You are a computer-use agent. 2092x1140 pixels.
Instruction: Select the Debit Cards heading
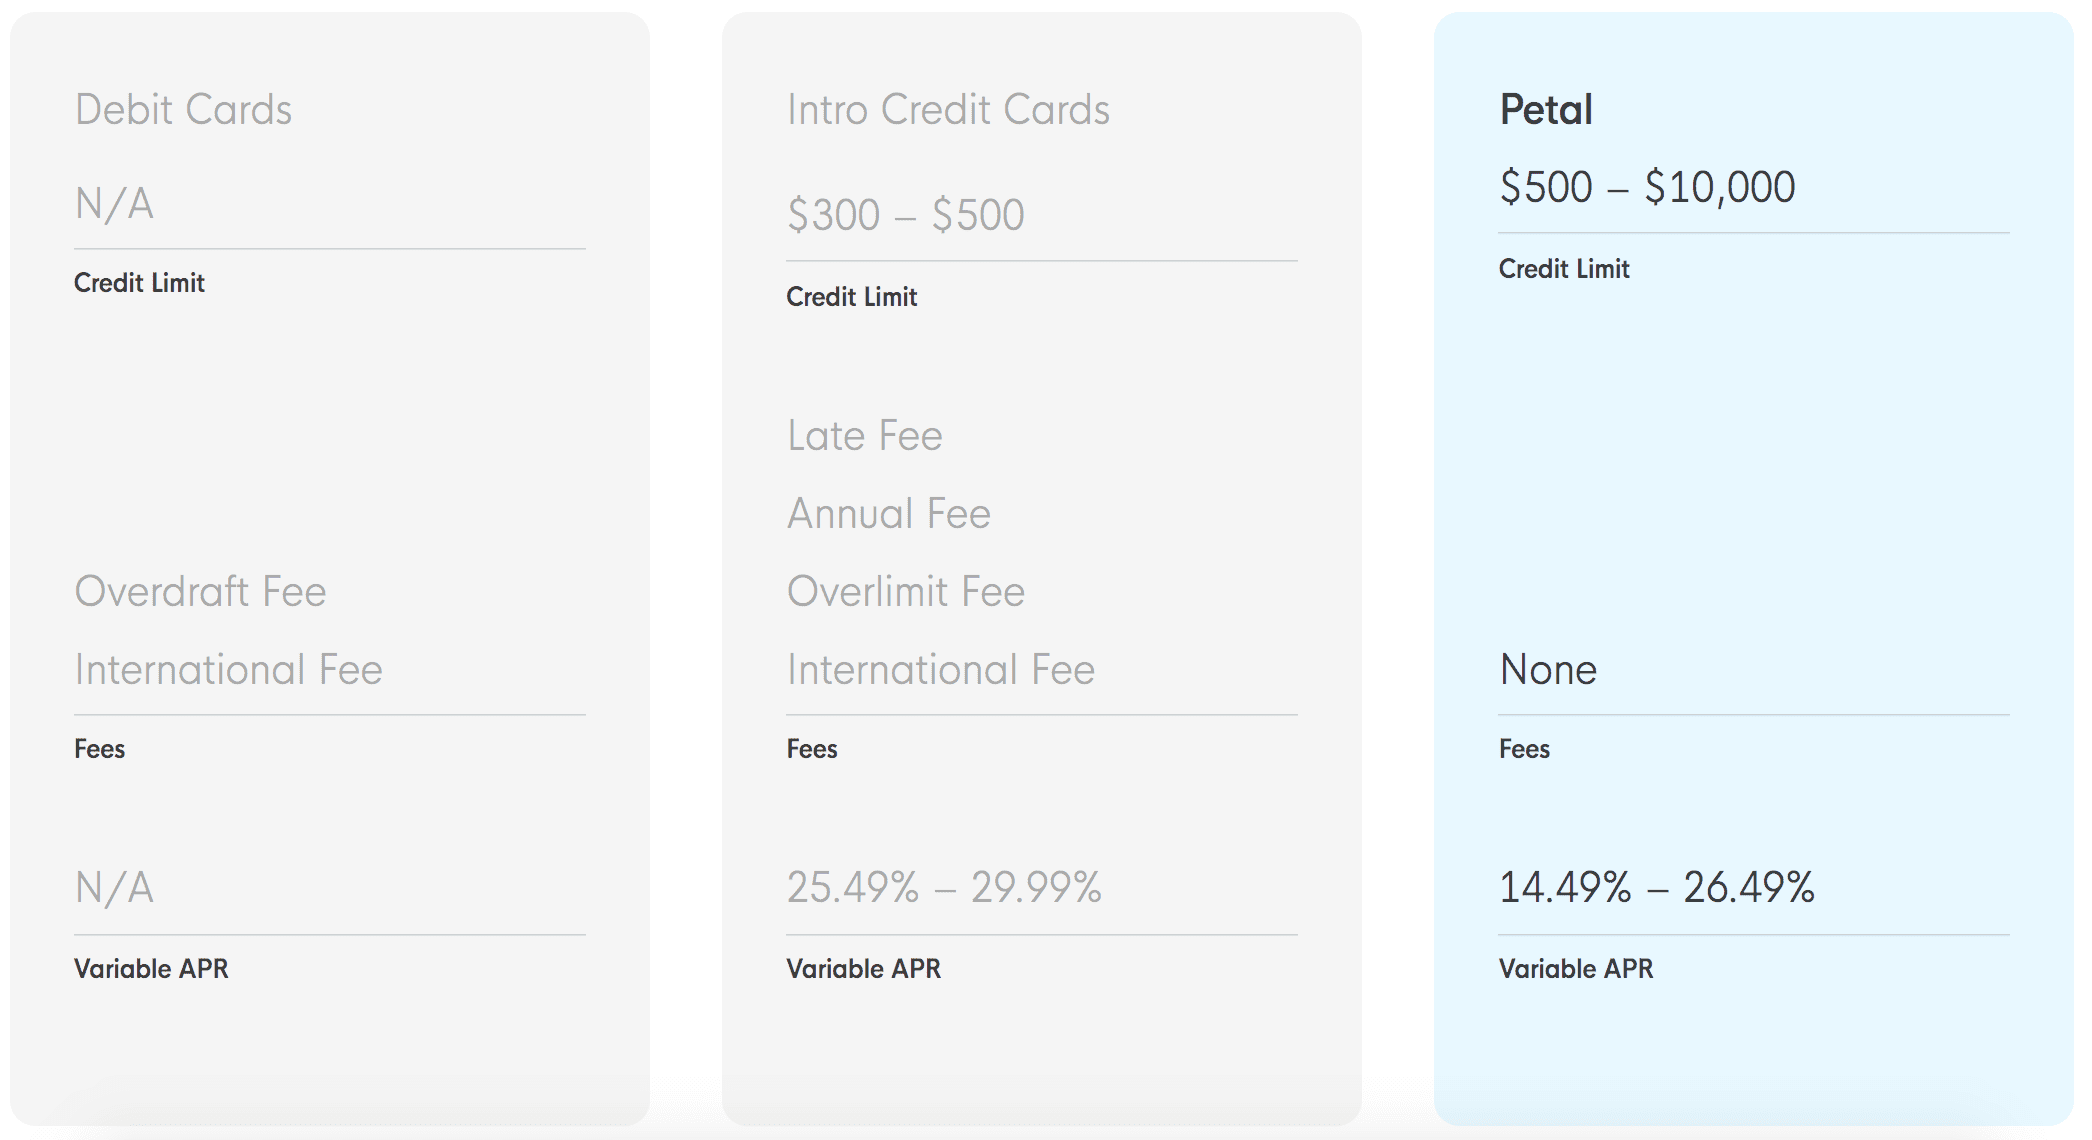coord(183,109)
